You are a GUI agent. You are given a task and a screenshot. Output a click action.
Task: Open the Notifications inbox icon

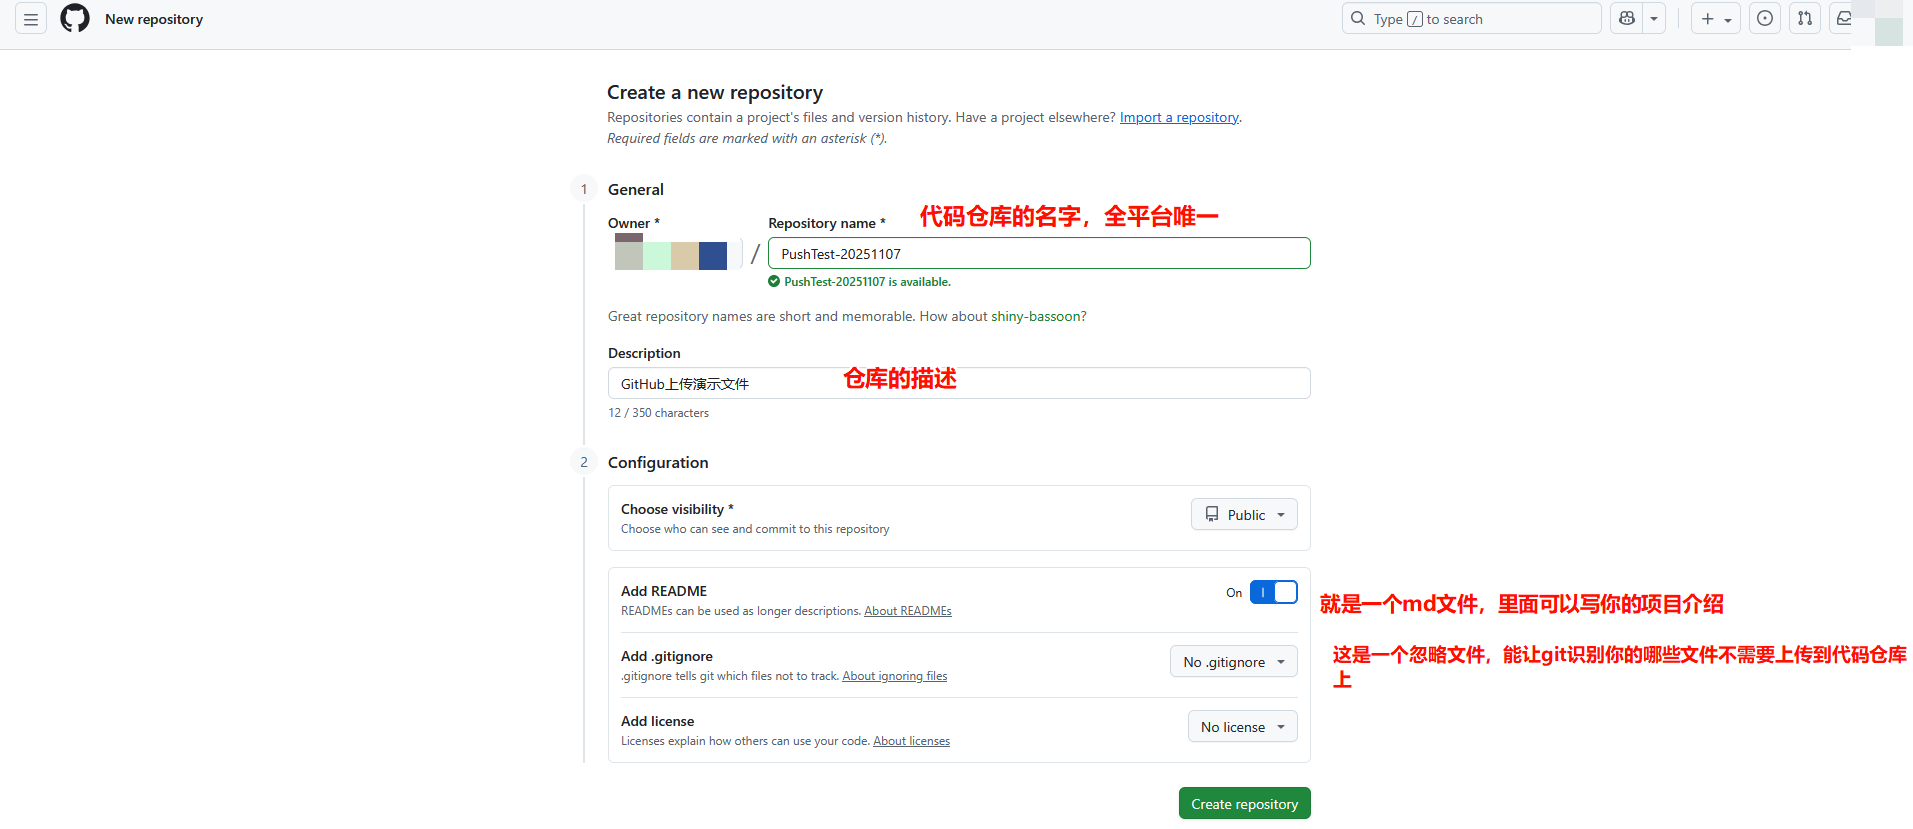(1843, 19)
